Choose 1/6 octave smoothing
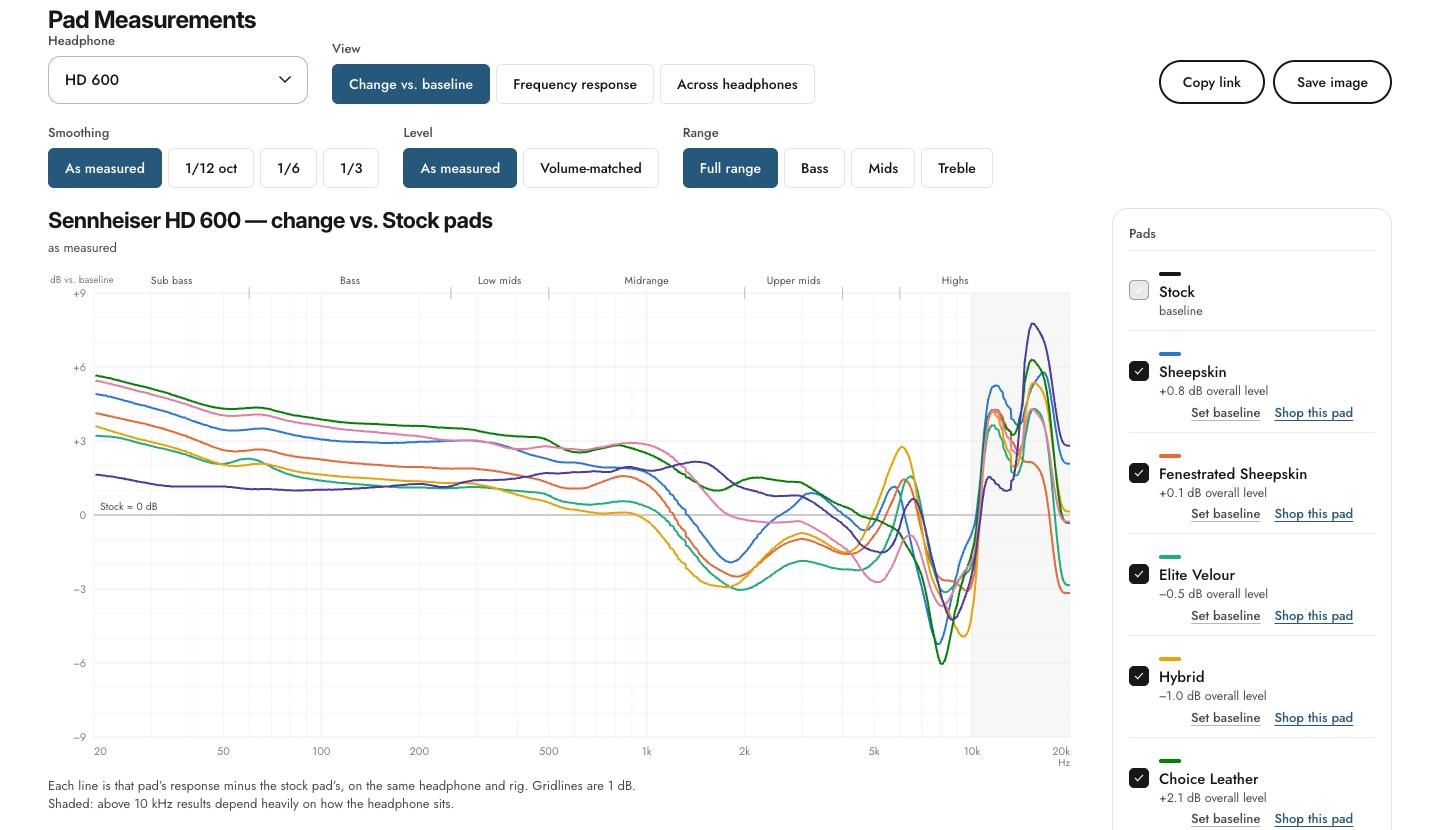The width and height of the screenshot is (1440, 830). [288, 168]
